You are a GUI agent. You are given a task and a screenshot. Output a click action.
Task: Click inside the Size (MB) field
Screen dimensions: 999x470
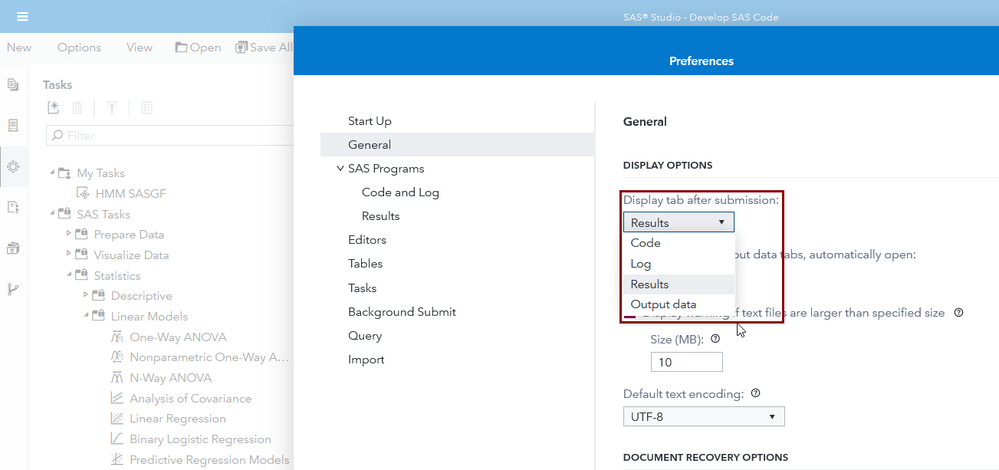tap(686, 362)
